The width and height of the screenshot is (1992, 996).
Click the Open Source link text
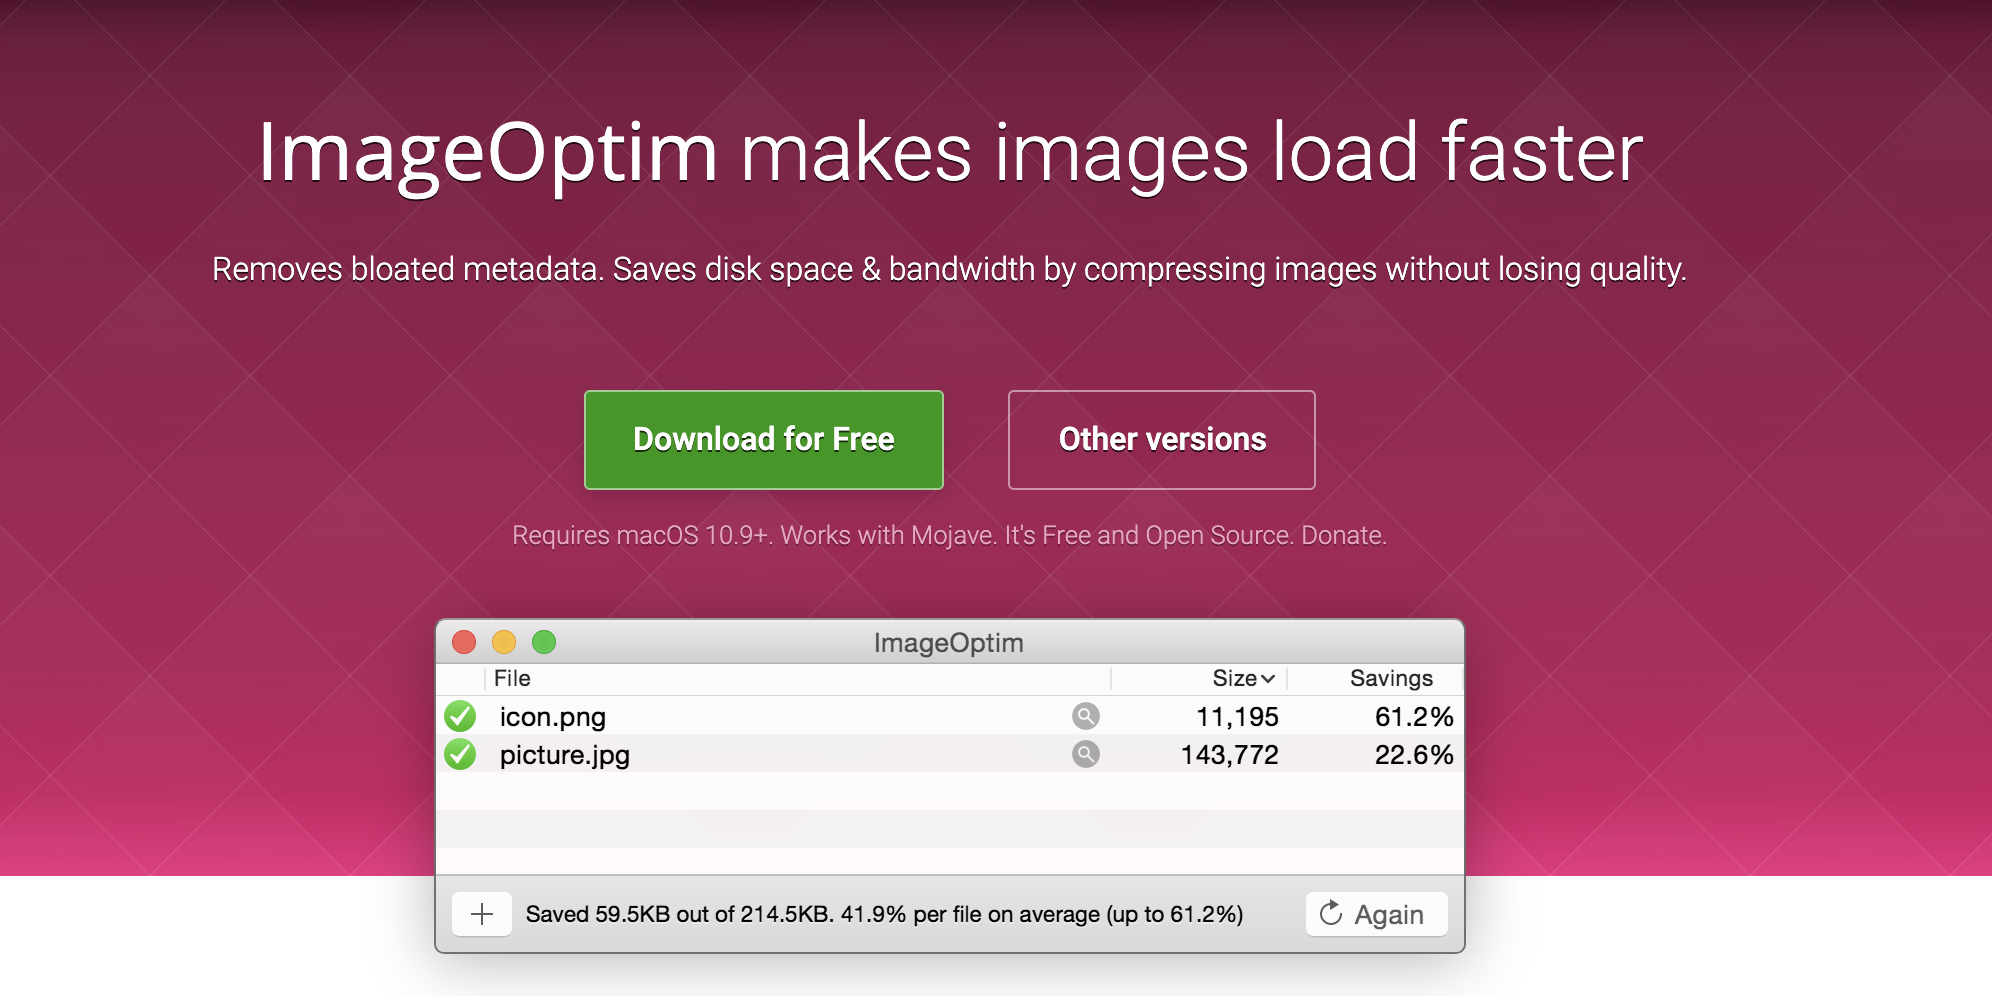point(1218,535)
